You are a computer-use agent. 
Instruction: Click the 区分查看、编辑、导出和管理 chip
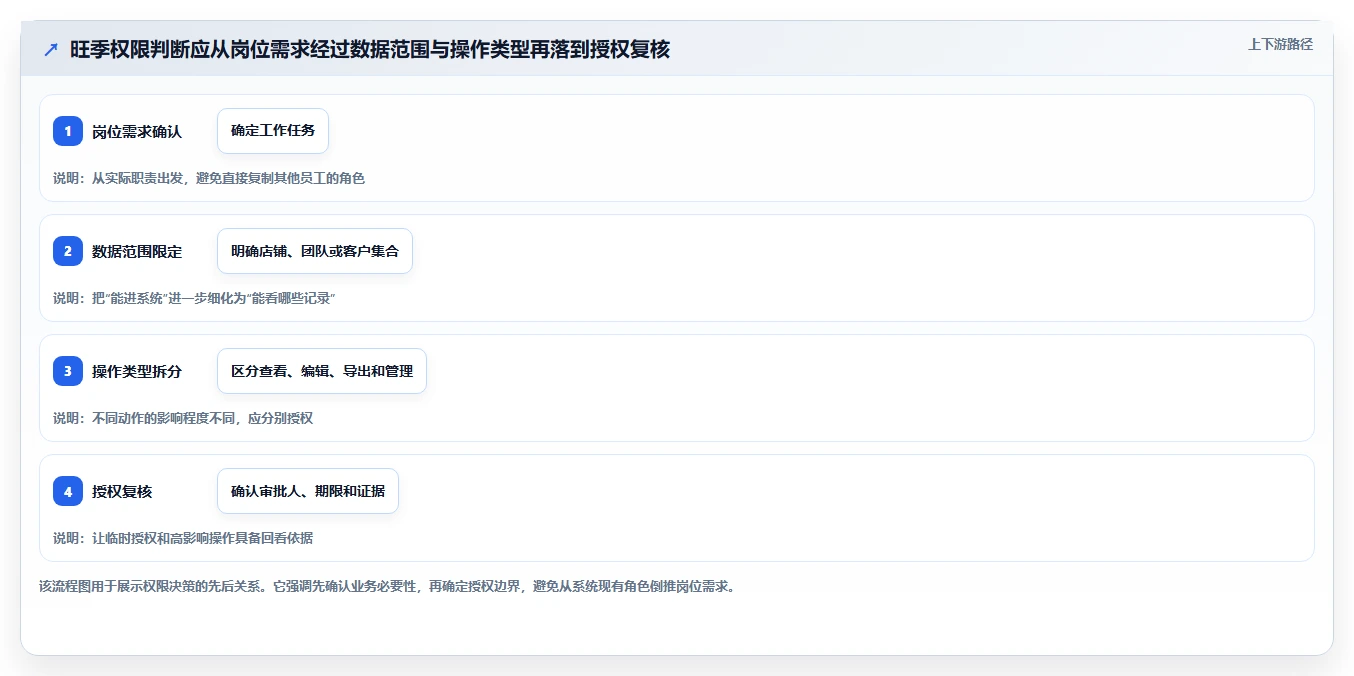click(x=322, y=371)
